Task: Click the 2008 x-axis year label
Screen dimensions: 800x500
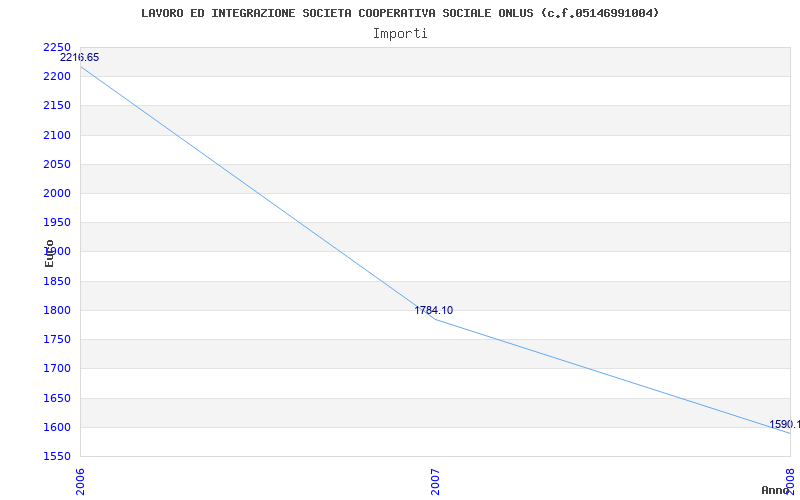Action: click(x=790, y=480)
